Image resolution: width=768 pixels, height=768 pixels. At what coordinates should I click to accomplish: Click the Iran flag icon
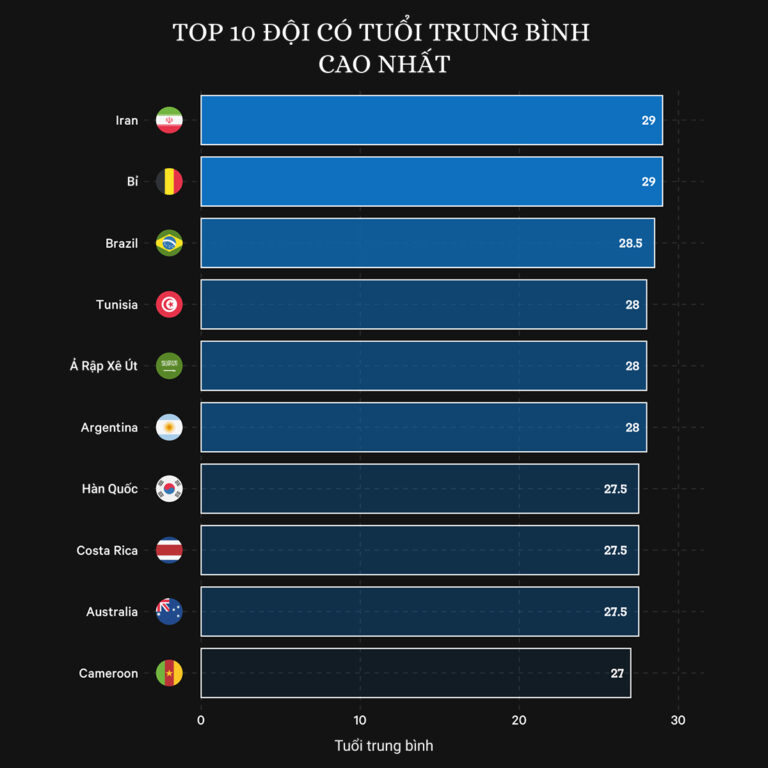(x=169, y=120)
